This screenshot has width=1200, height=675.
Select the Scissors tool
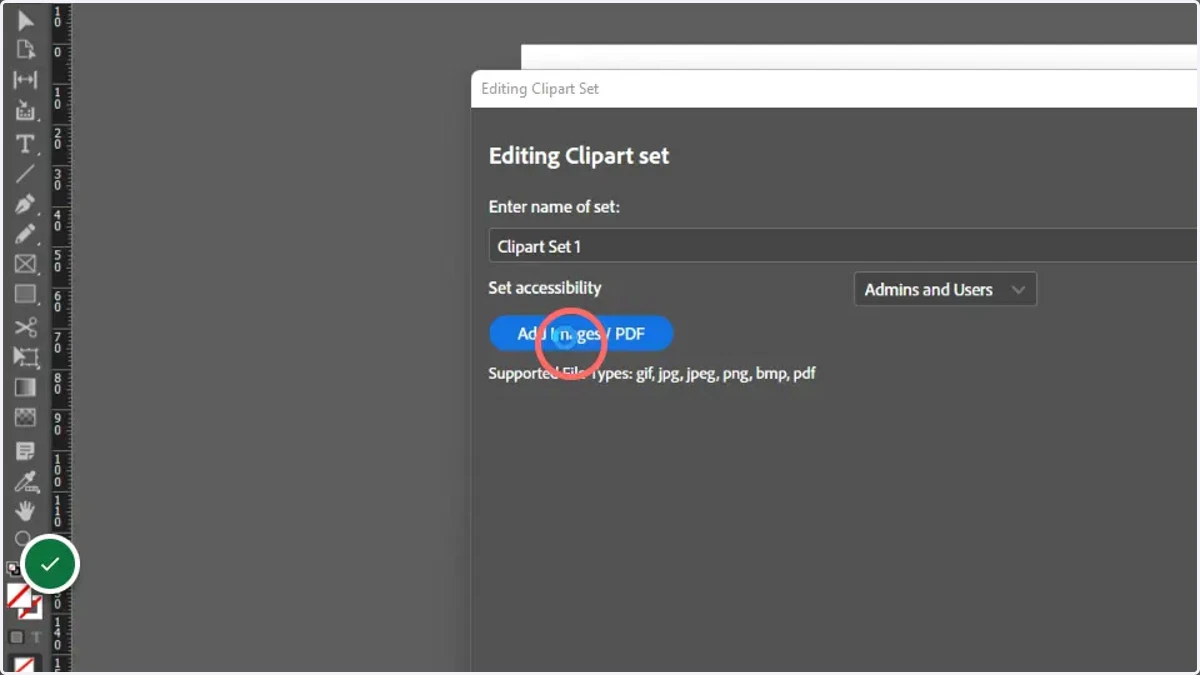pos(25,327)
